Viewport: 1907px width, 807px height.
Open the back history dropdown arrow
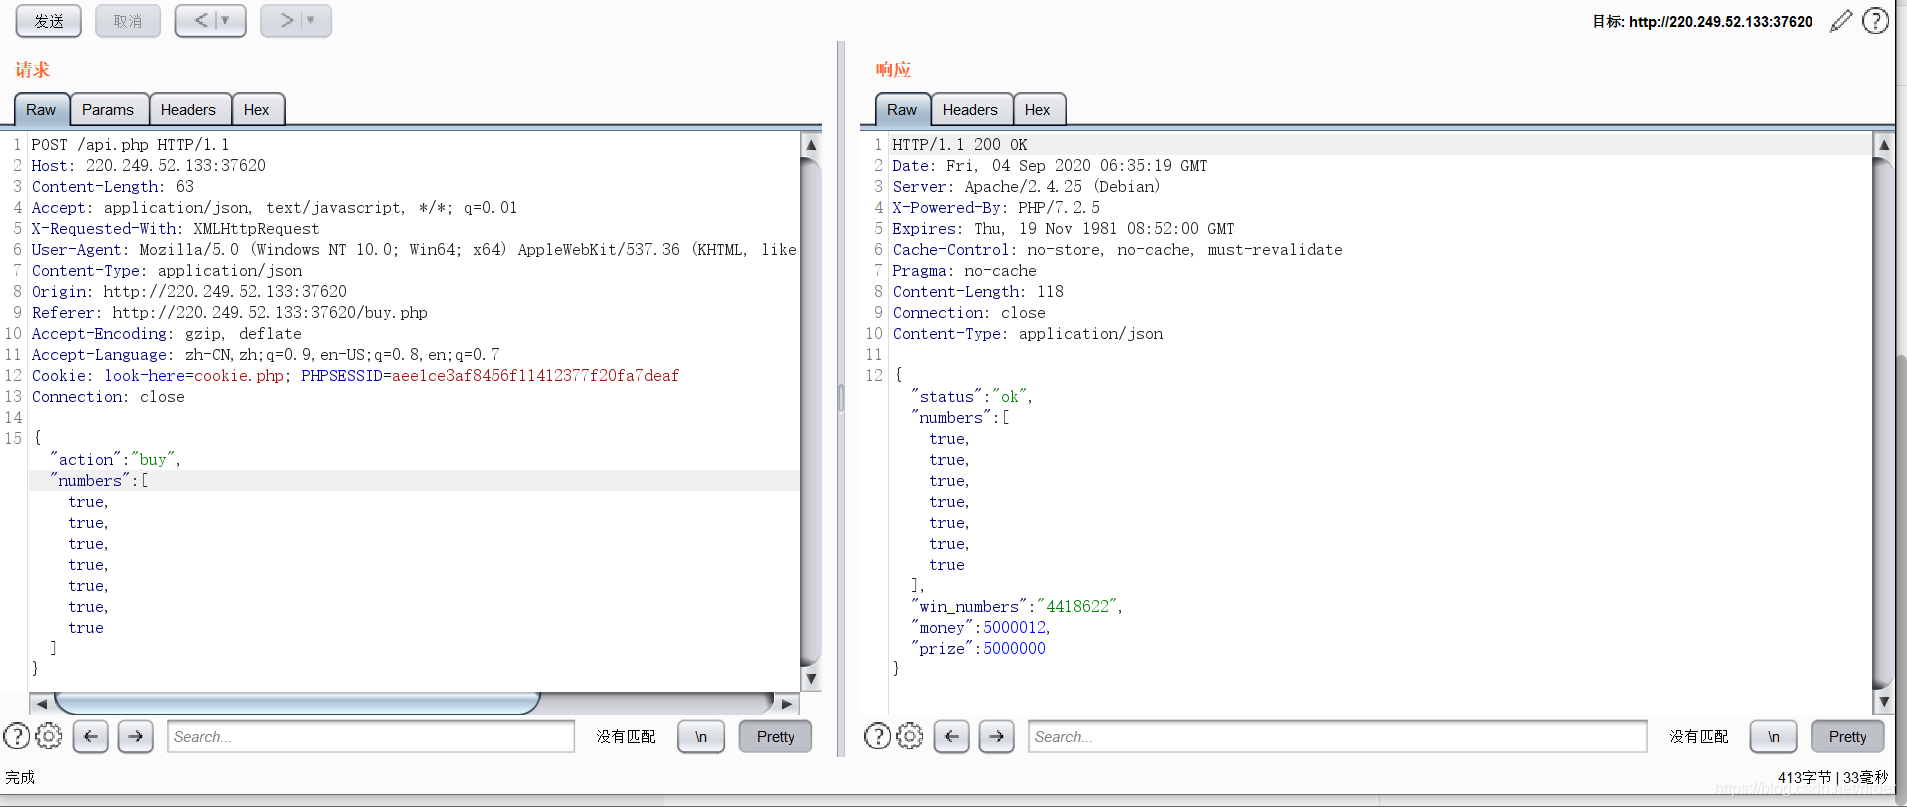click(x=226, y=21)
